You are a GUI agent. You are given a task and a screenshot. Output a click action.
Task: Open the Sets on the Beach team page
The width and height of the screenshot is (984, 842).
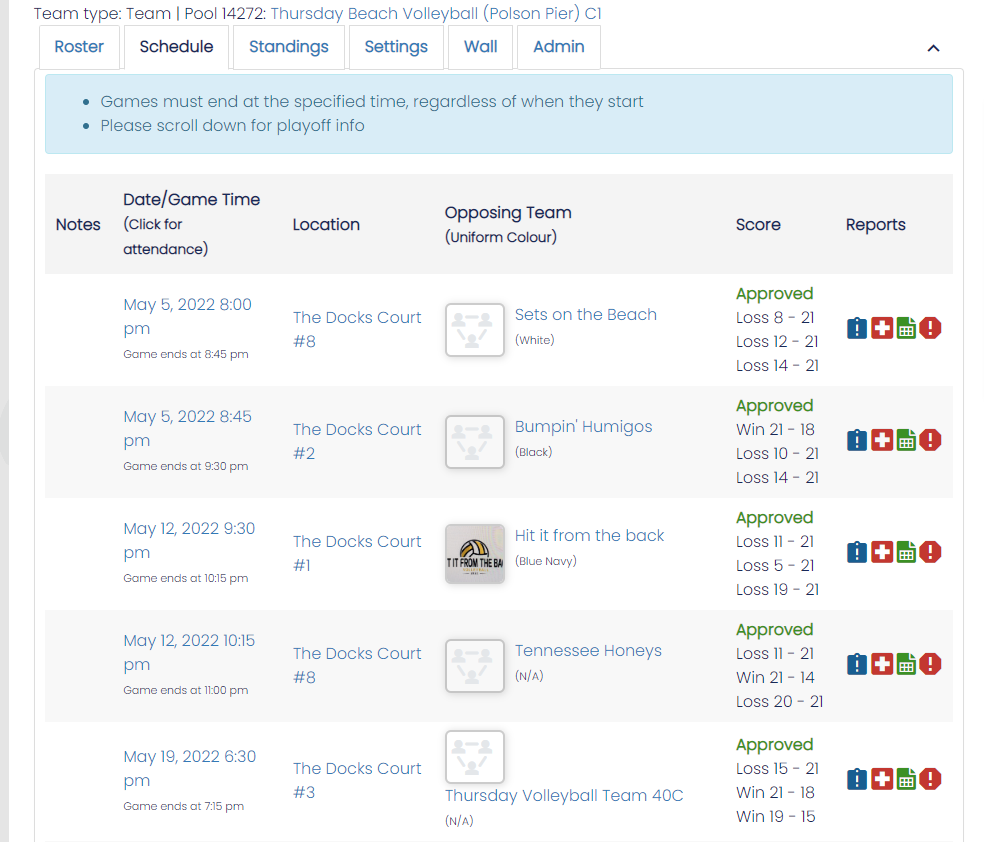click(x=586, y=314)
